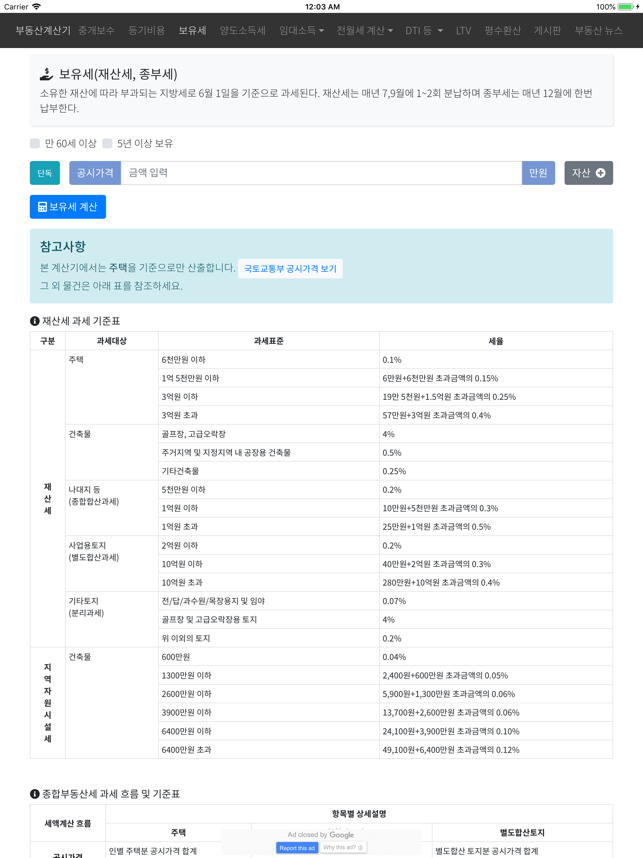The height and width of the screenshot is (858, 643).
Task: Click the 금액 입력 amount field
Action: pyautogui.click(x=320, y=173)
